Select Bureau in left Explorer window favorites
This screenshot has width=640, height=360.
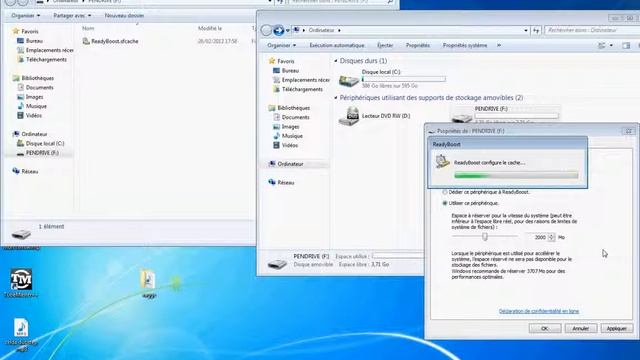click(30, 41)
